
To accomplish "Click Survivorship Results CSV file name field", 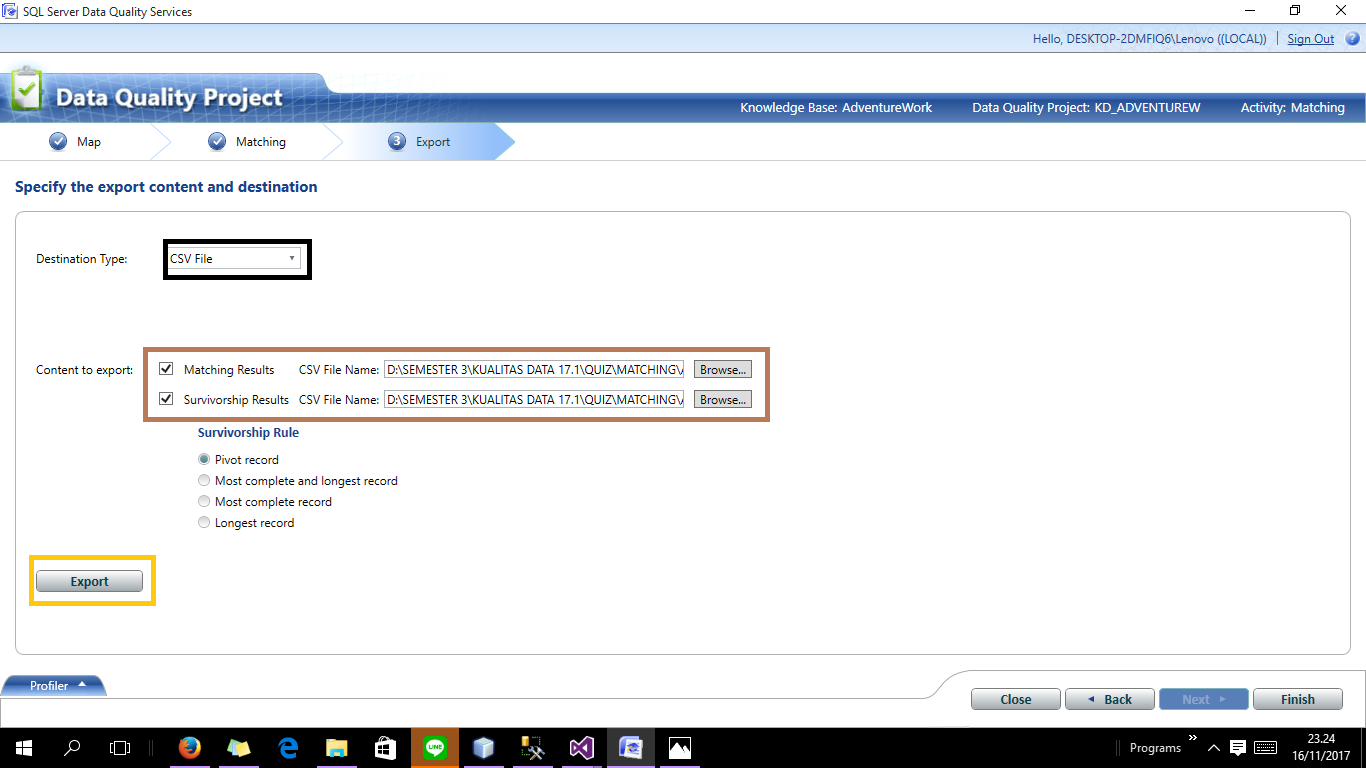I will coord(535,399).
